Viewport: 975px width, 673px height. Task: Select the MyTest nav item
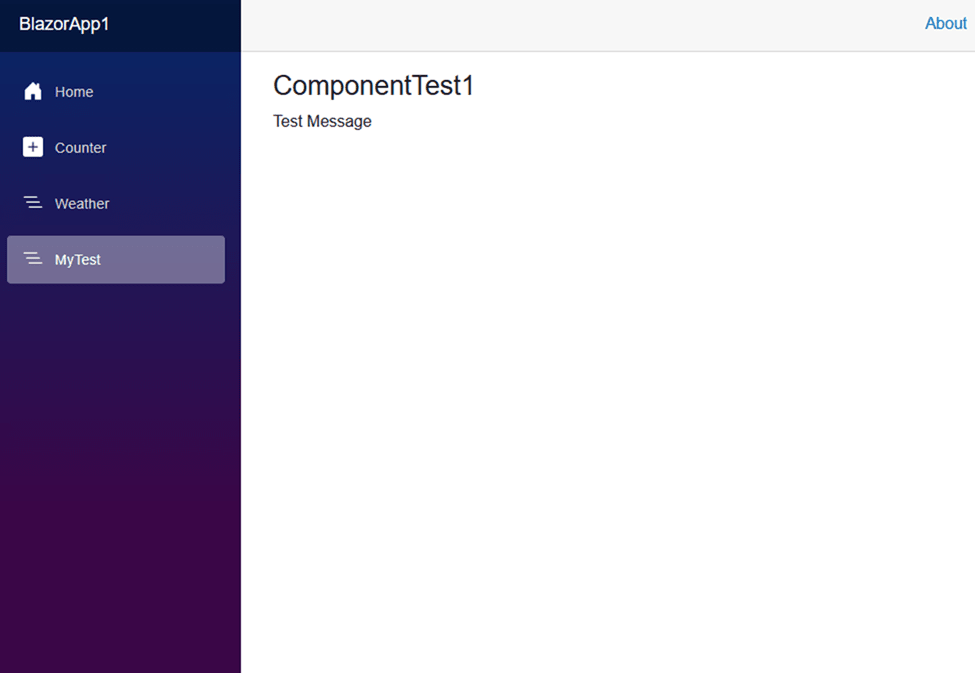point(116,259)
